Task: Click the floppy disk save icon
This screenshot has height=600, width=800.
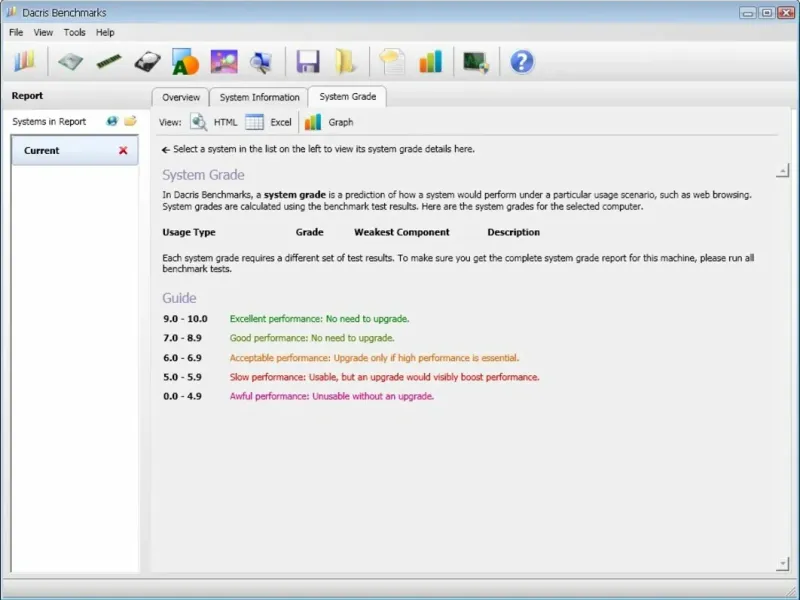Action: tap(308, 62)
